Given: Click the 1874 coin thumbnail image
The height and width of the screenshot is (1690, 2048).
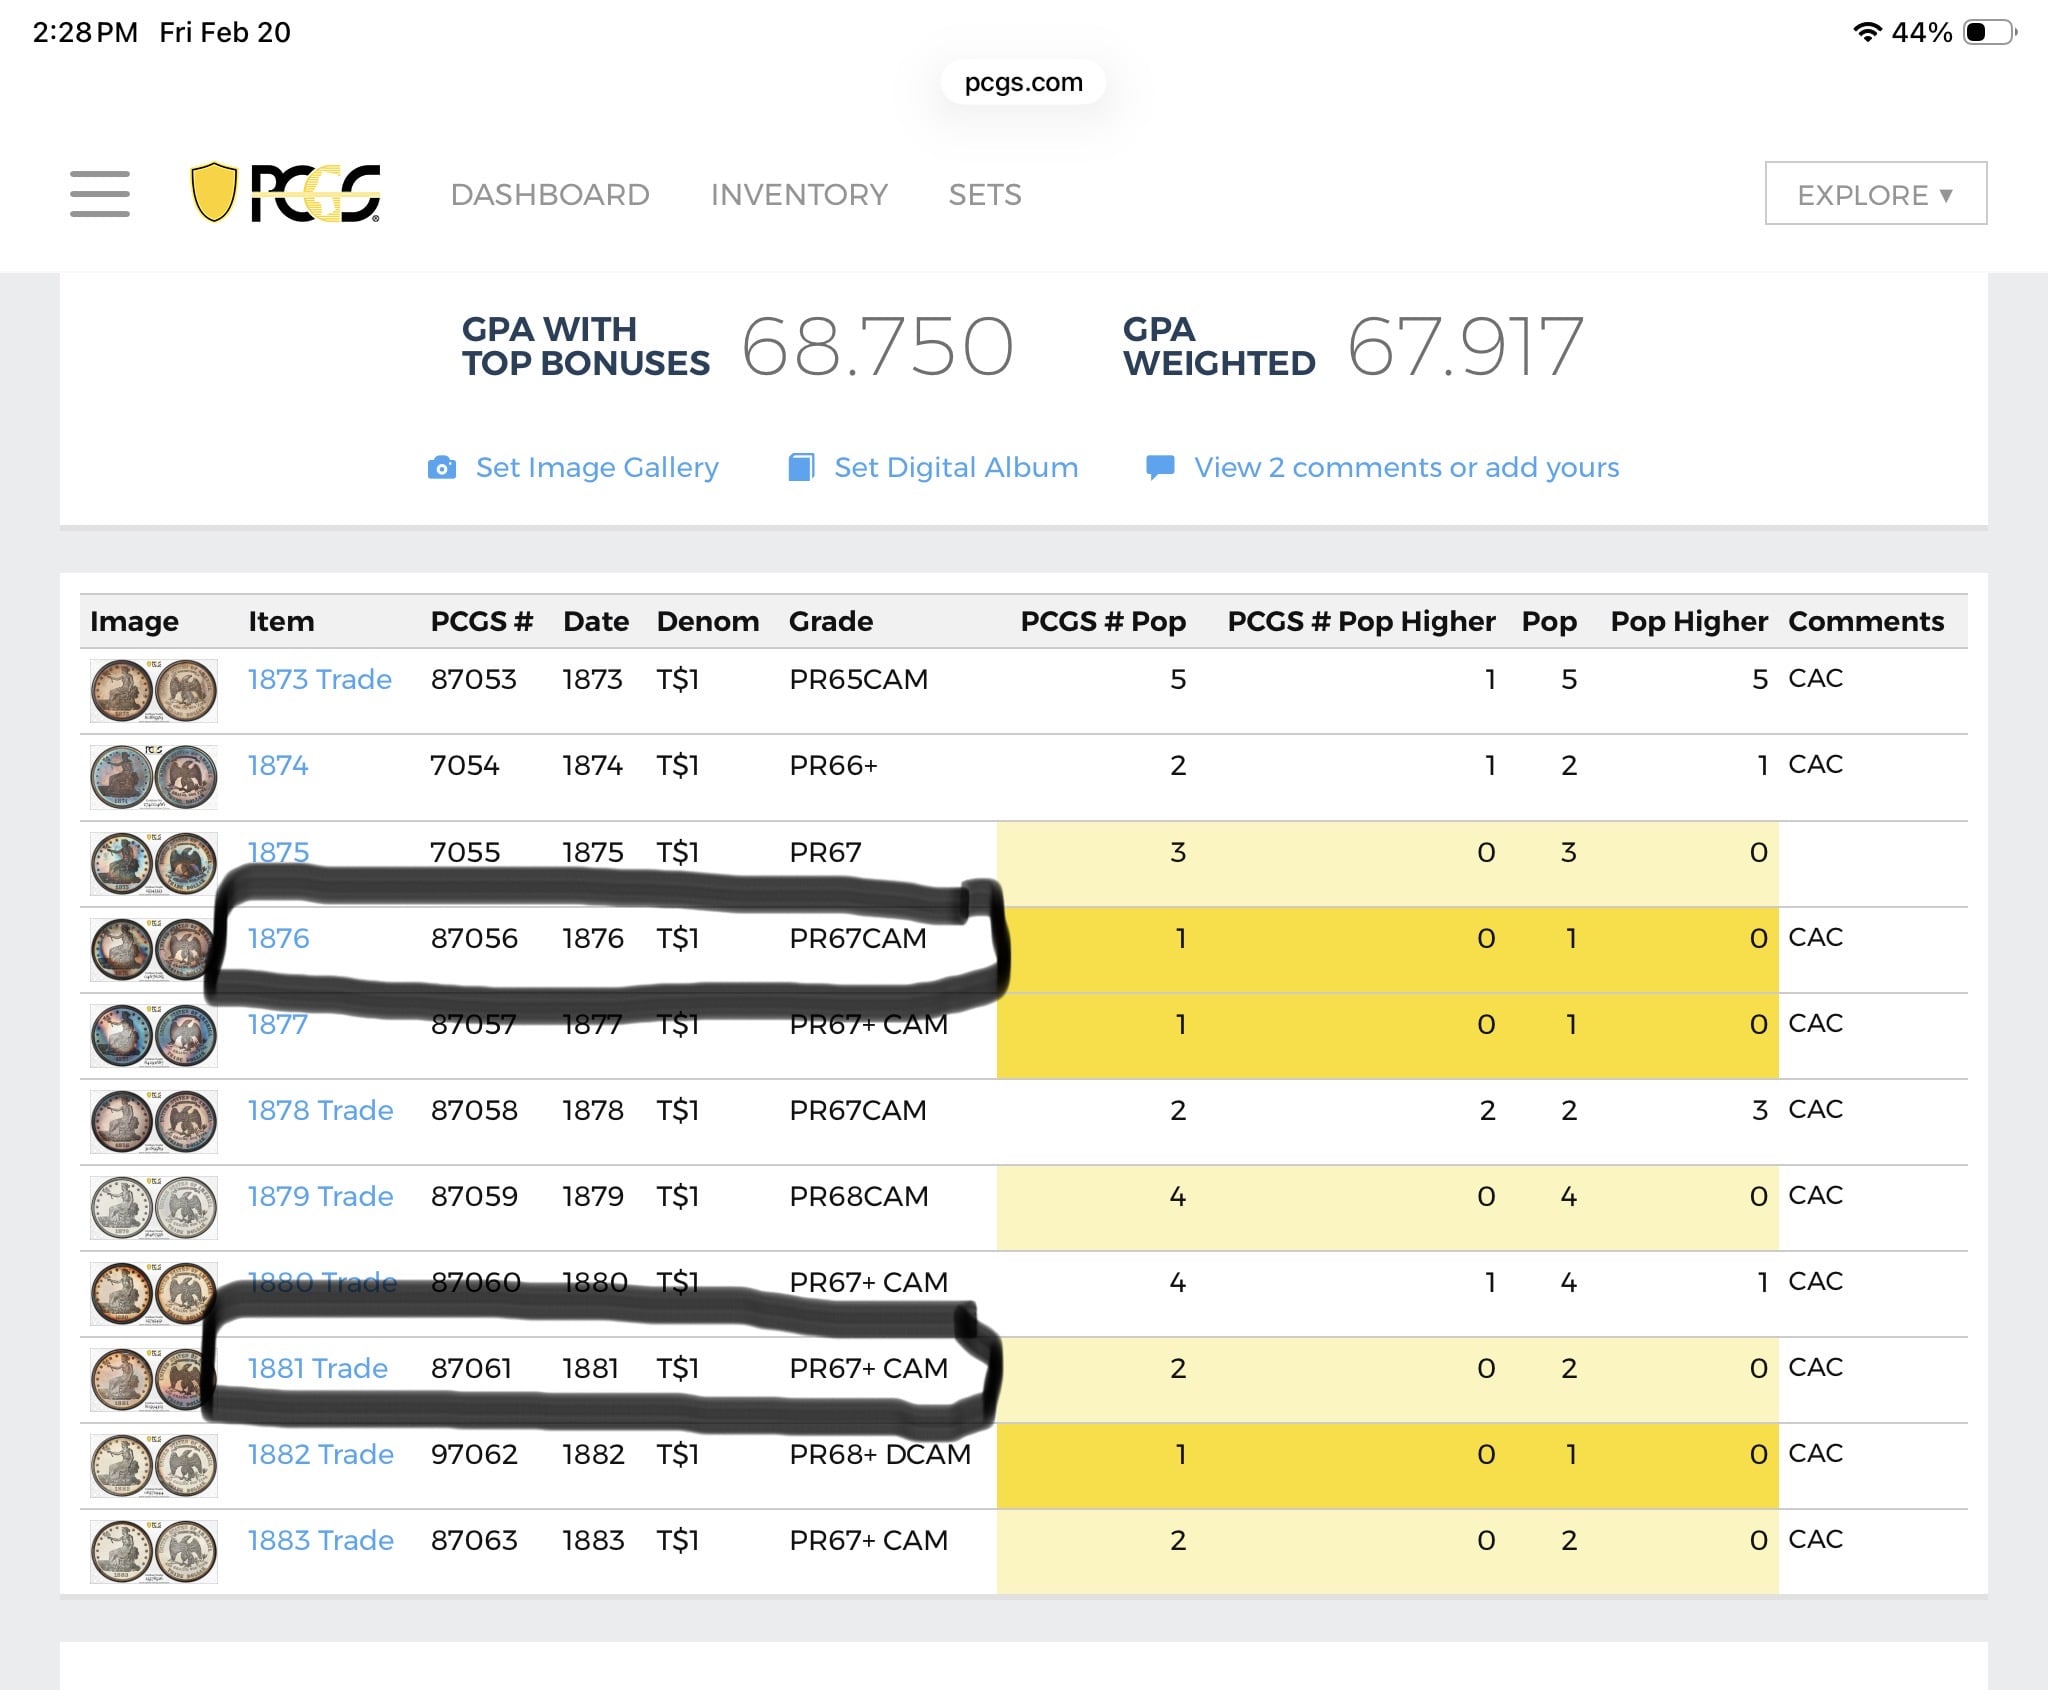Looking at the screenshot, I should (x=153, y=777).
